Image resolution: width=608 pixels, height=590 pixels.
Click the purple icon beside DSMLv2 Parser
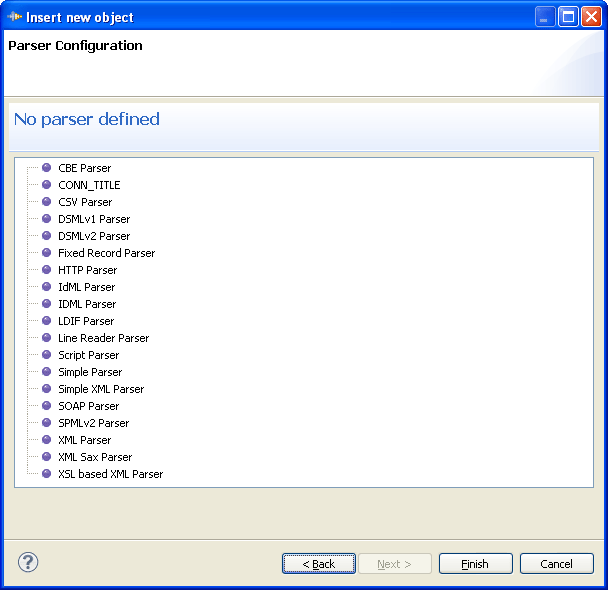coord(47,236)
